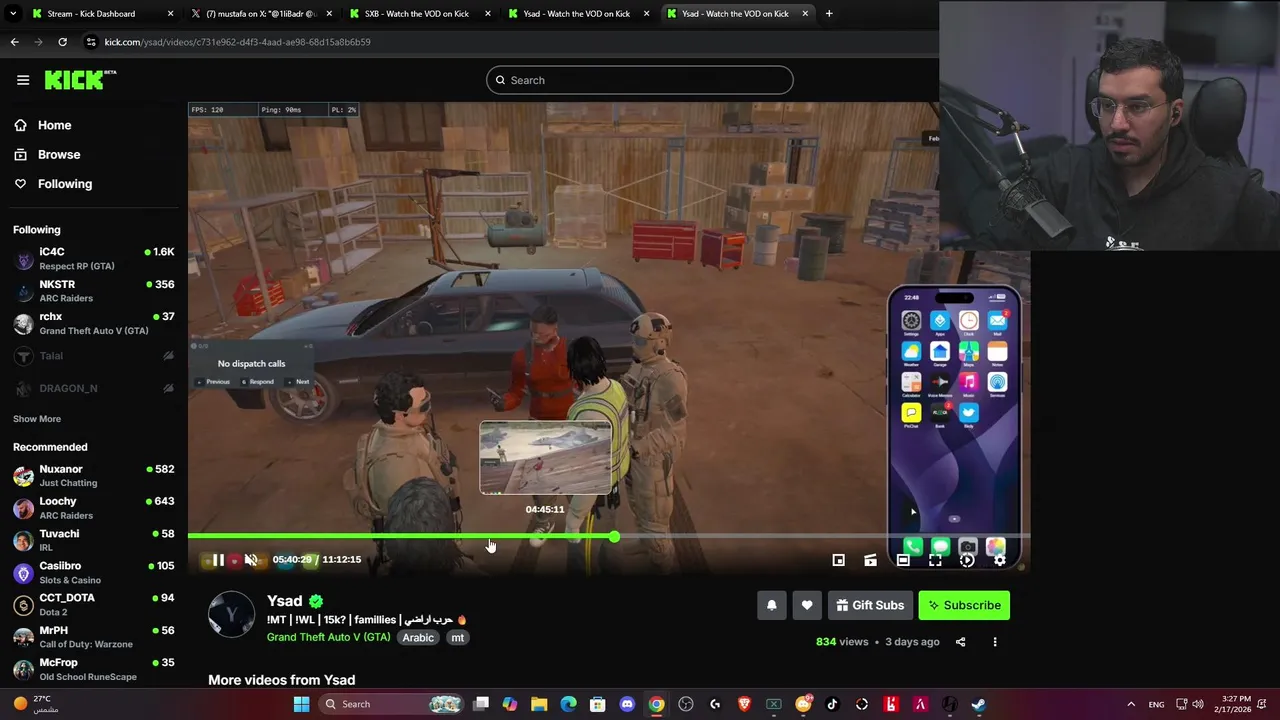1280x720 pixels.
Task: Switch to Stream - Kick Dashboard tab
Action: pyautogui.click(x=101, y=14)
